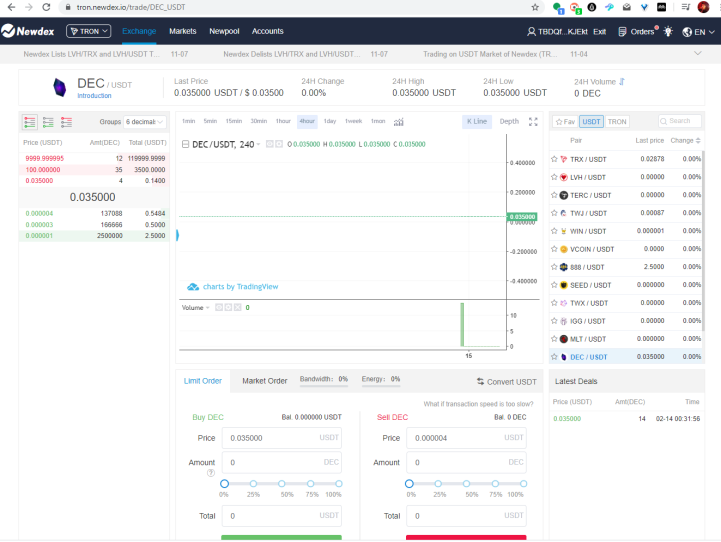Click the SEED / USDT coin icon
The width and height of the screenshot is (721, 542).
pos(564,285)
